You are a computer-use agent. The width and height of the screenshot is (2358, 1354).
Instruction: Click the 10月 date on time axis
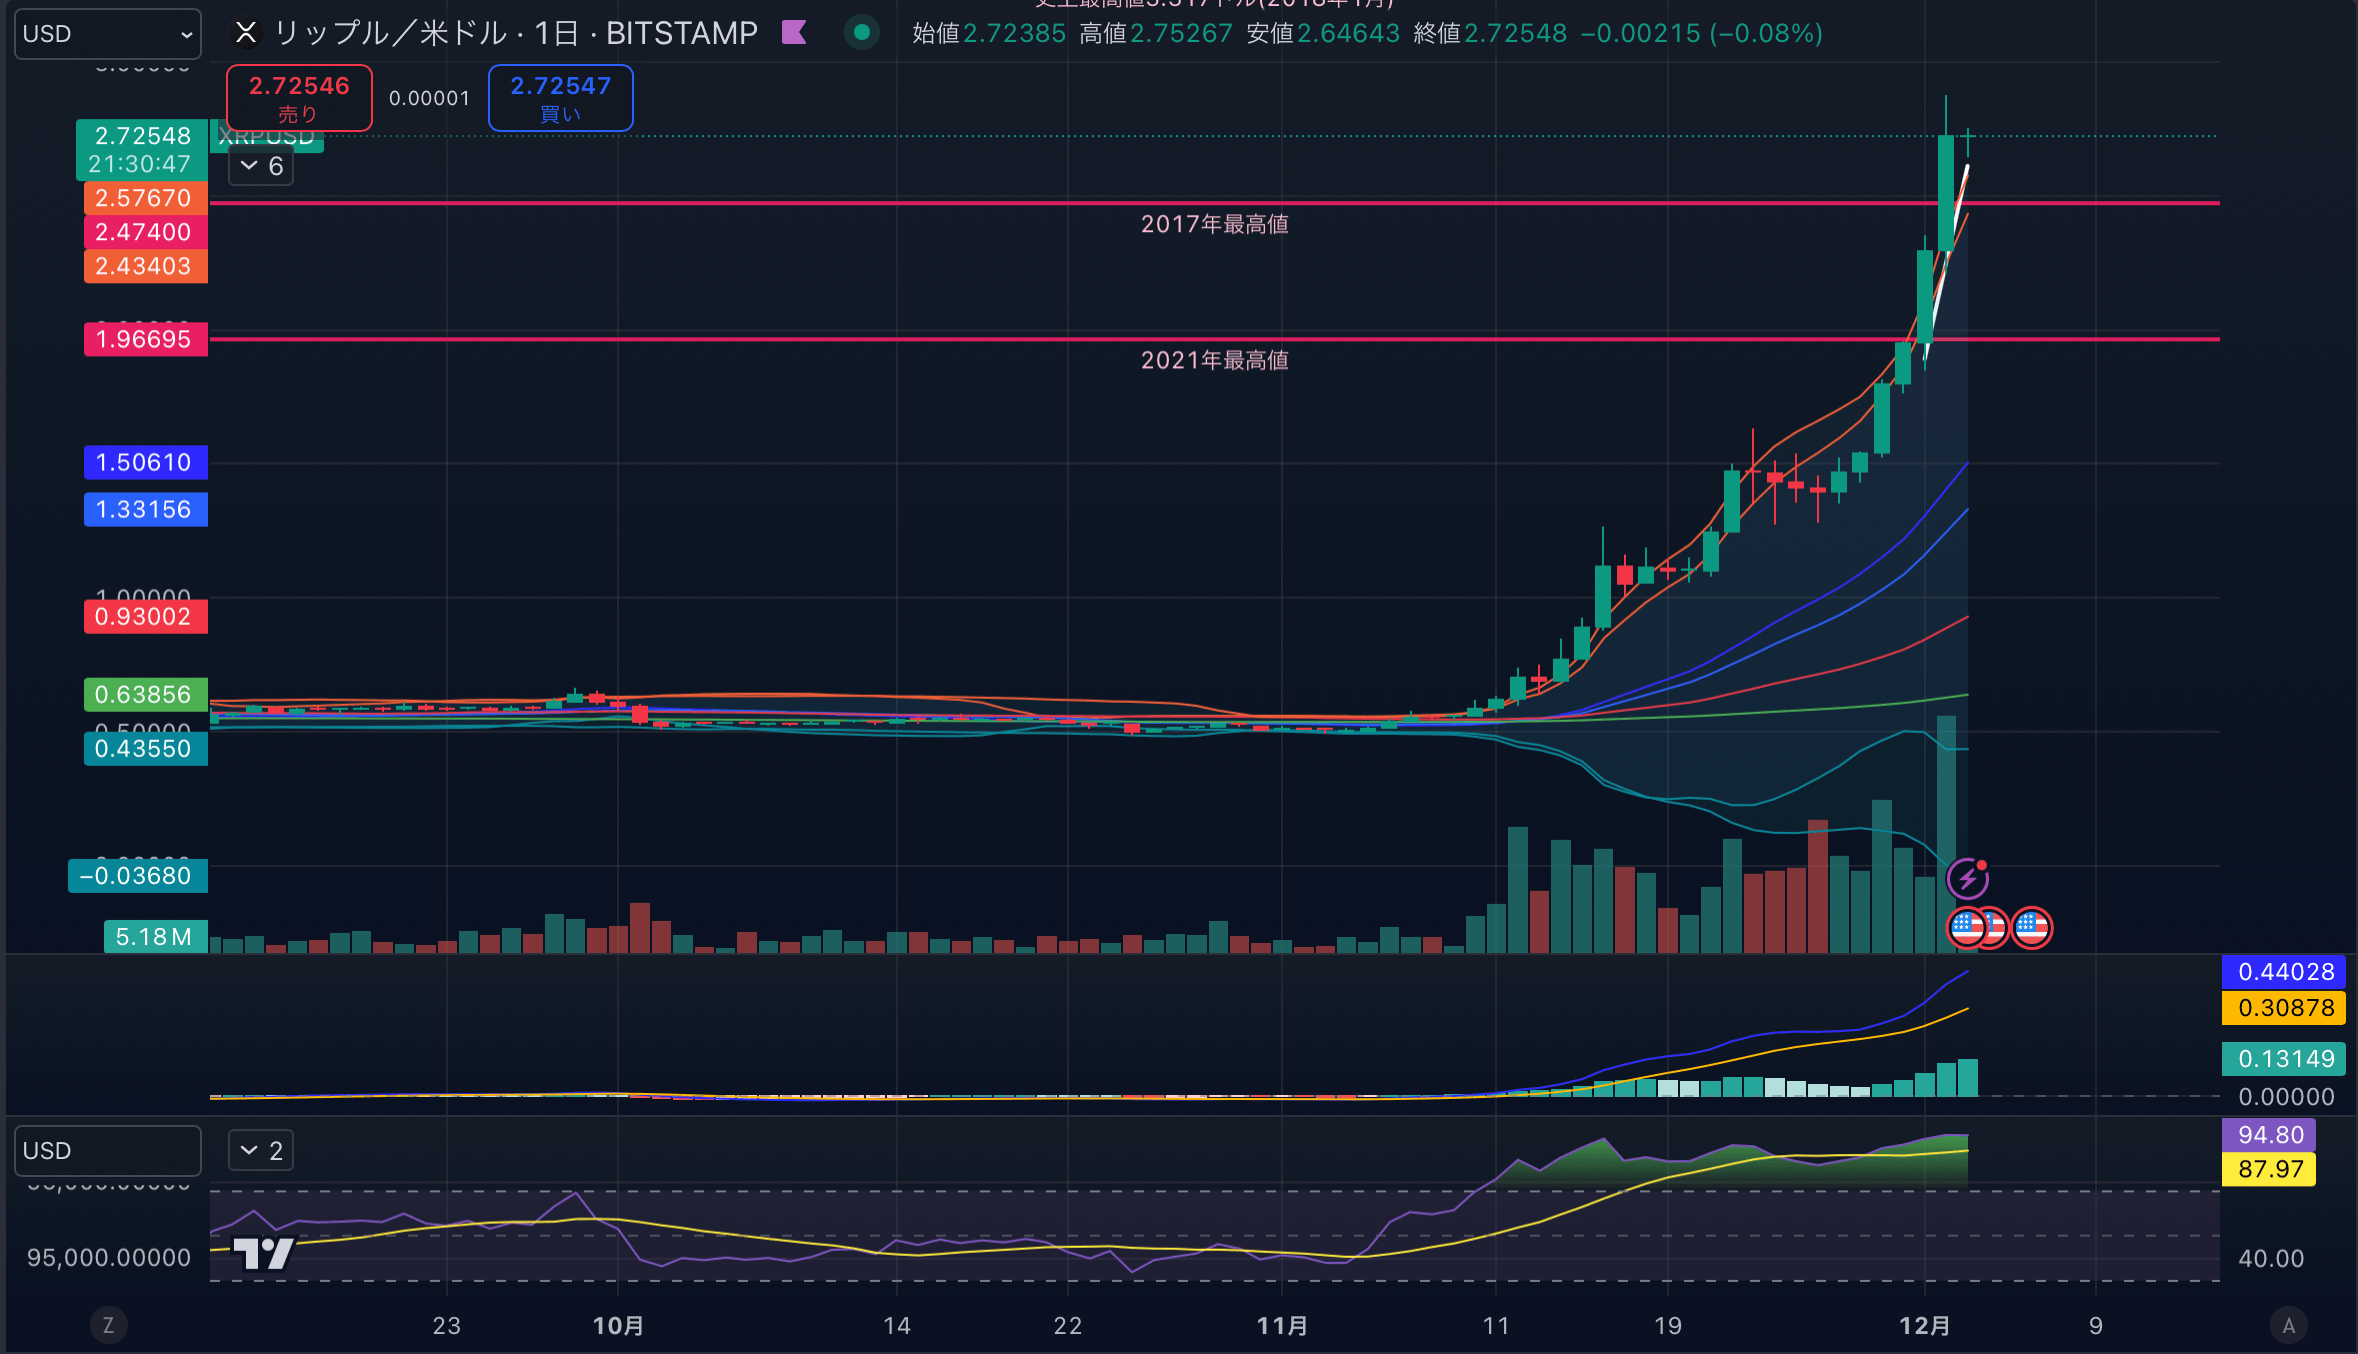point(618,1326)
